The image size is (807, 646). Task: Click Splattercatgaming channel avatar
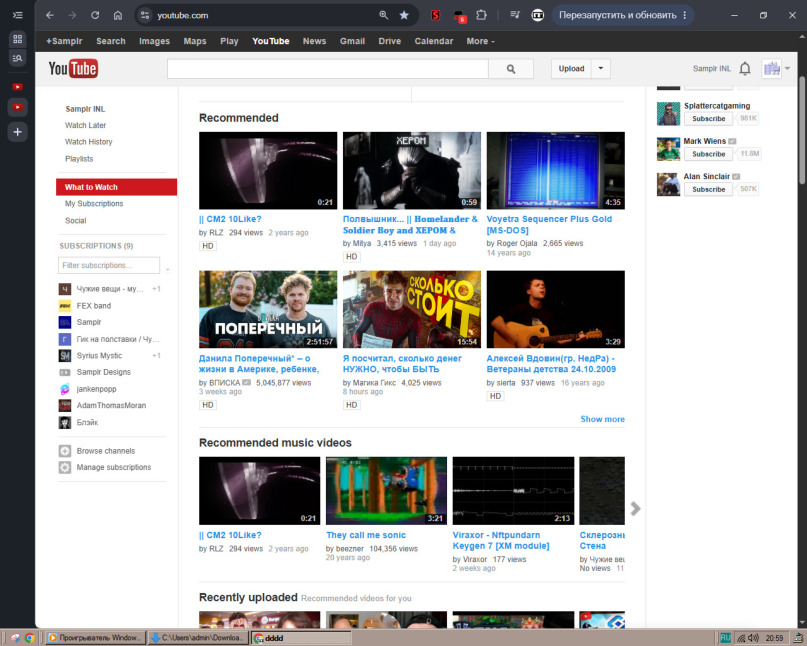(x=669, y=114)
